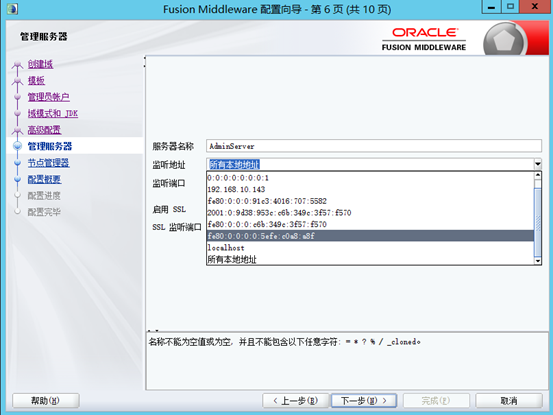Select fe80:0:0:0:91c3:4016:707:5582 address
The image size is (553, 415).
pos(370,201)
